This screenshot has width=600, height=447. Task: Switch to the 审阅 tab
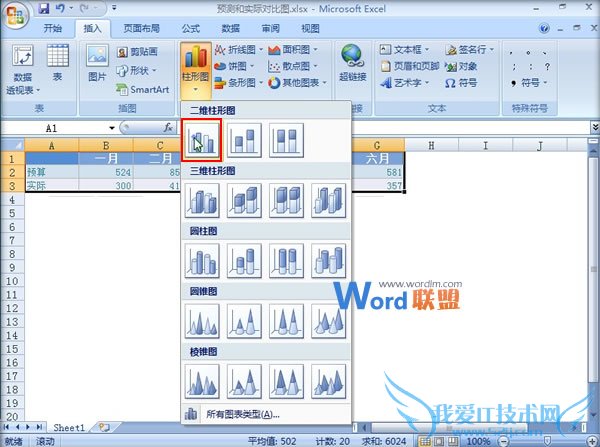[271, 28]
